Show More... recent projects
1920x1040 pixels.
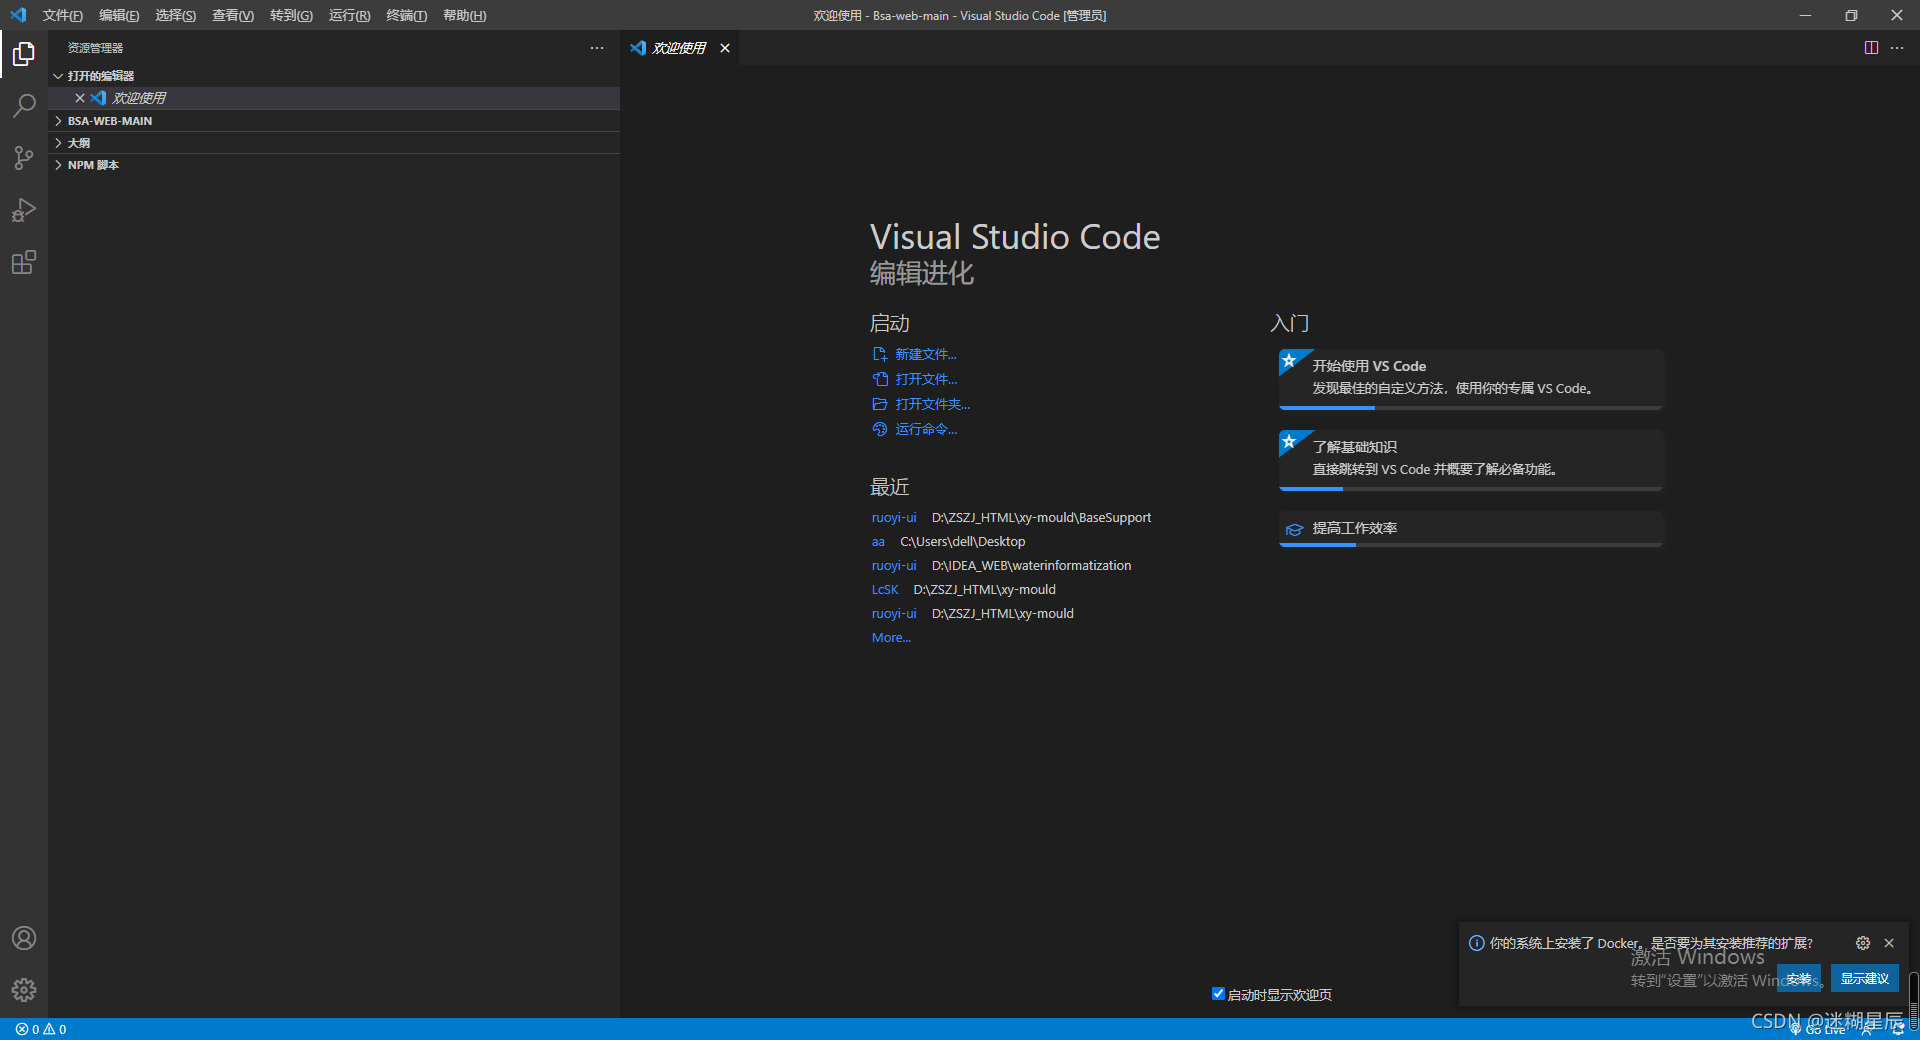click(x=891, y=638)
